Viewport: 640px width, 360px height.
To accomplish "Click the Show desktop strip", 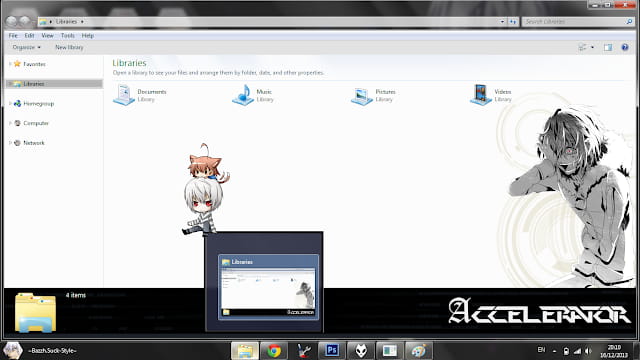I will click(x=636, y=351).
